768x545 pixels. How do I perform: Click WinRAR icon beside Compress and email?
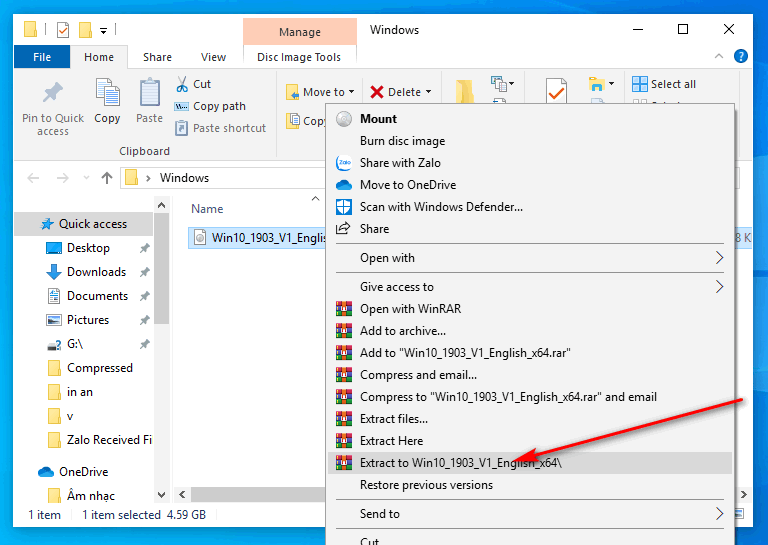tap(344, 375)
